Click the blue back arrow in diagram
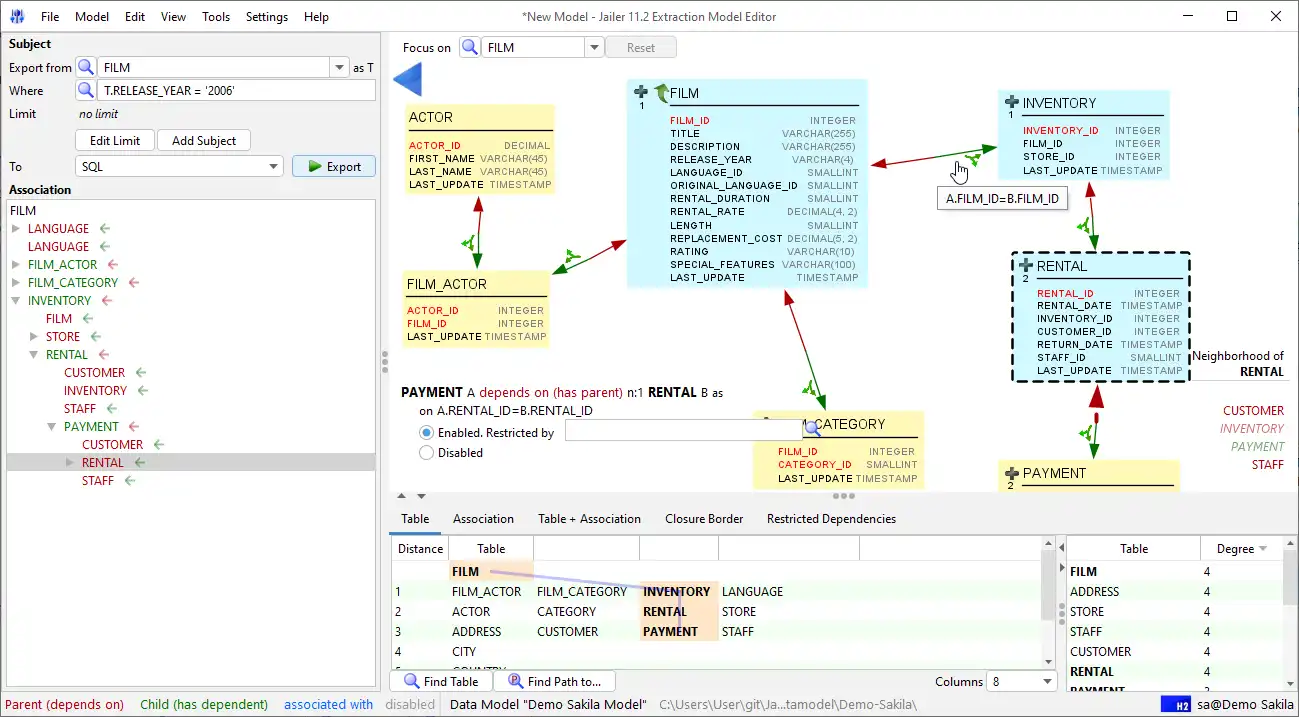The image size is (1299, 717). [408, 79]
